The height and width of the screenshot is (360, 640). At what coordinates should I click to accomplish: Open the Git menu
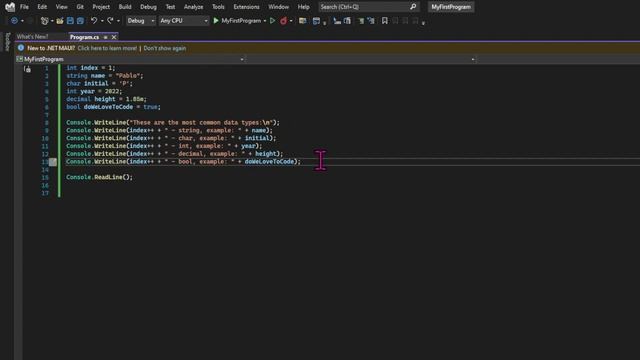pos(80,7)
